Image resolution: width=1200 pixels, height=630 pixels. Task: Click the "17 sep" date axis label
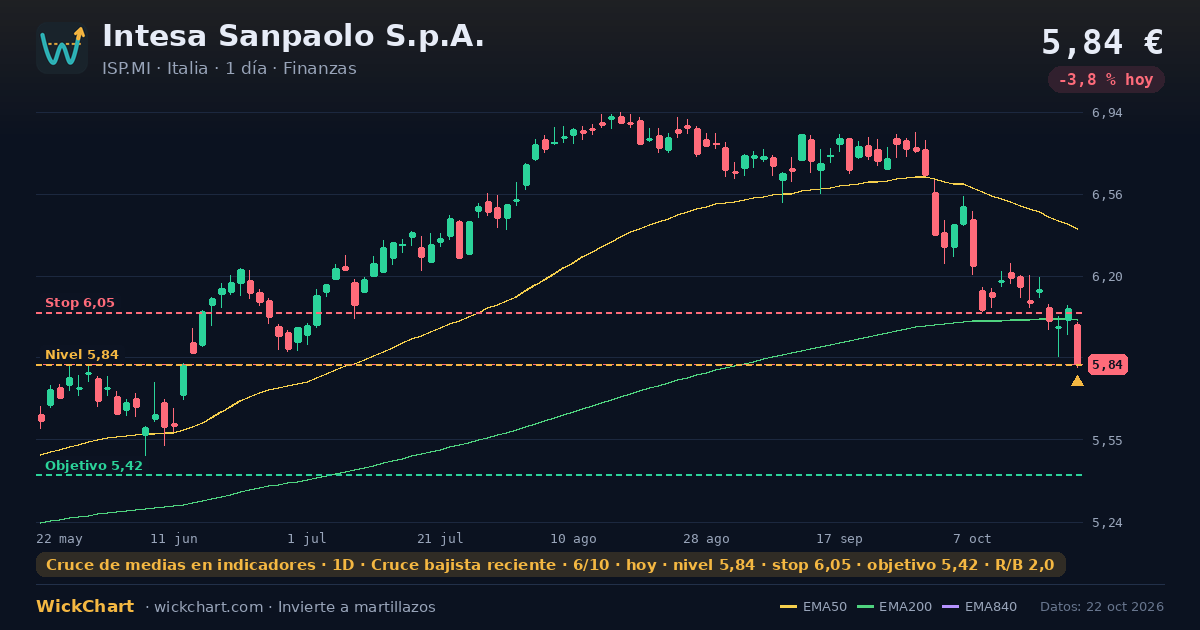[x=839, y=538]
